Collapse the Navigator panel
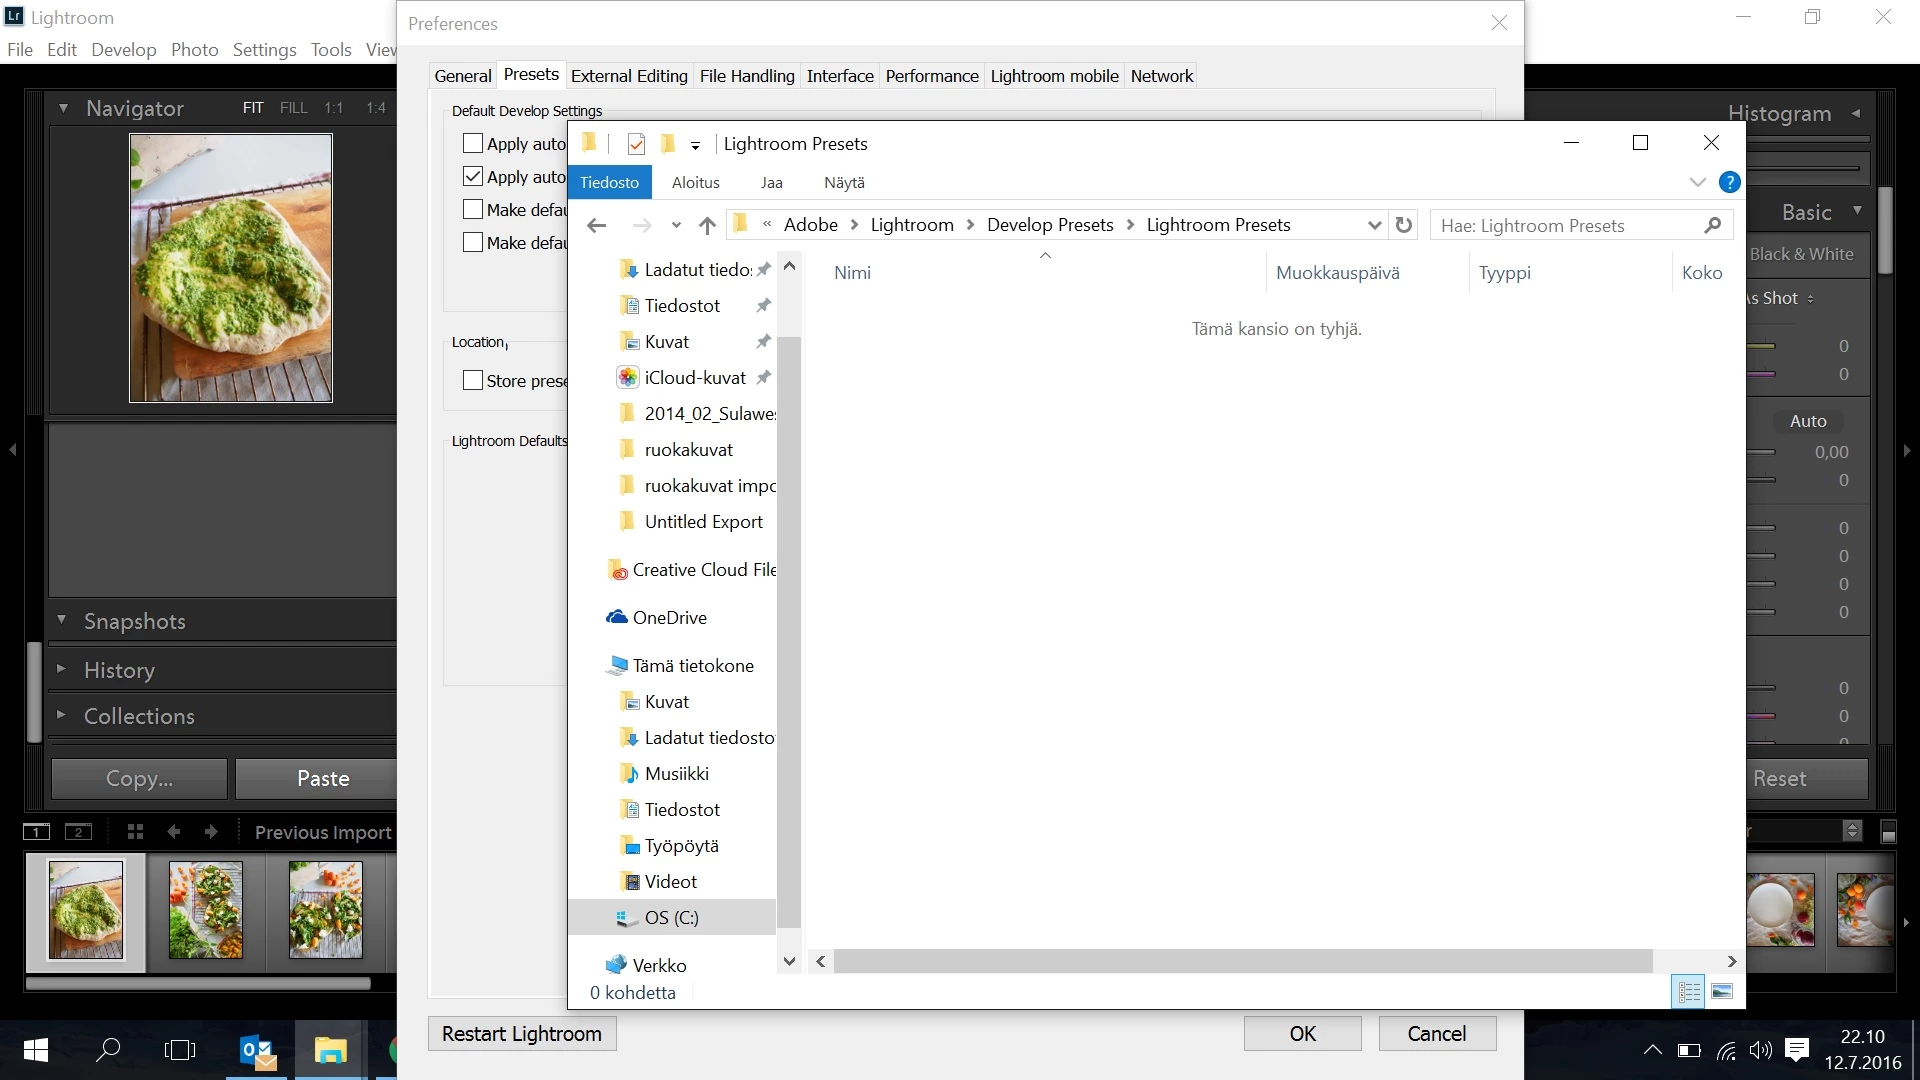1920x1080 pixels. (63, 108)
